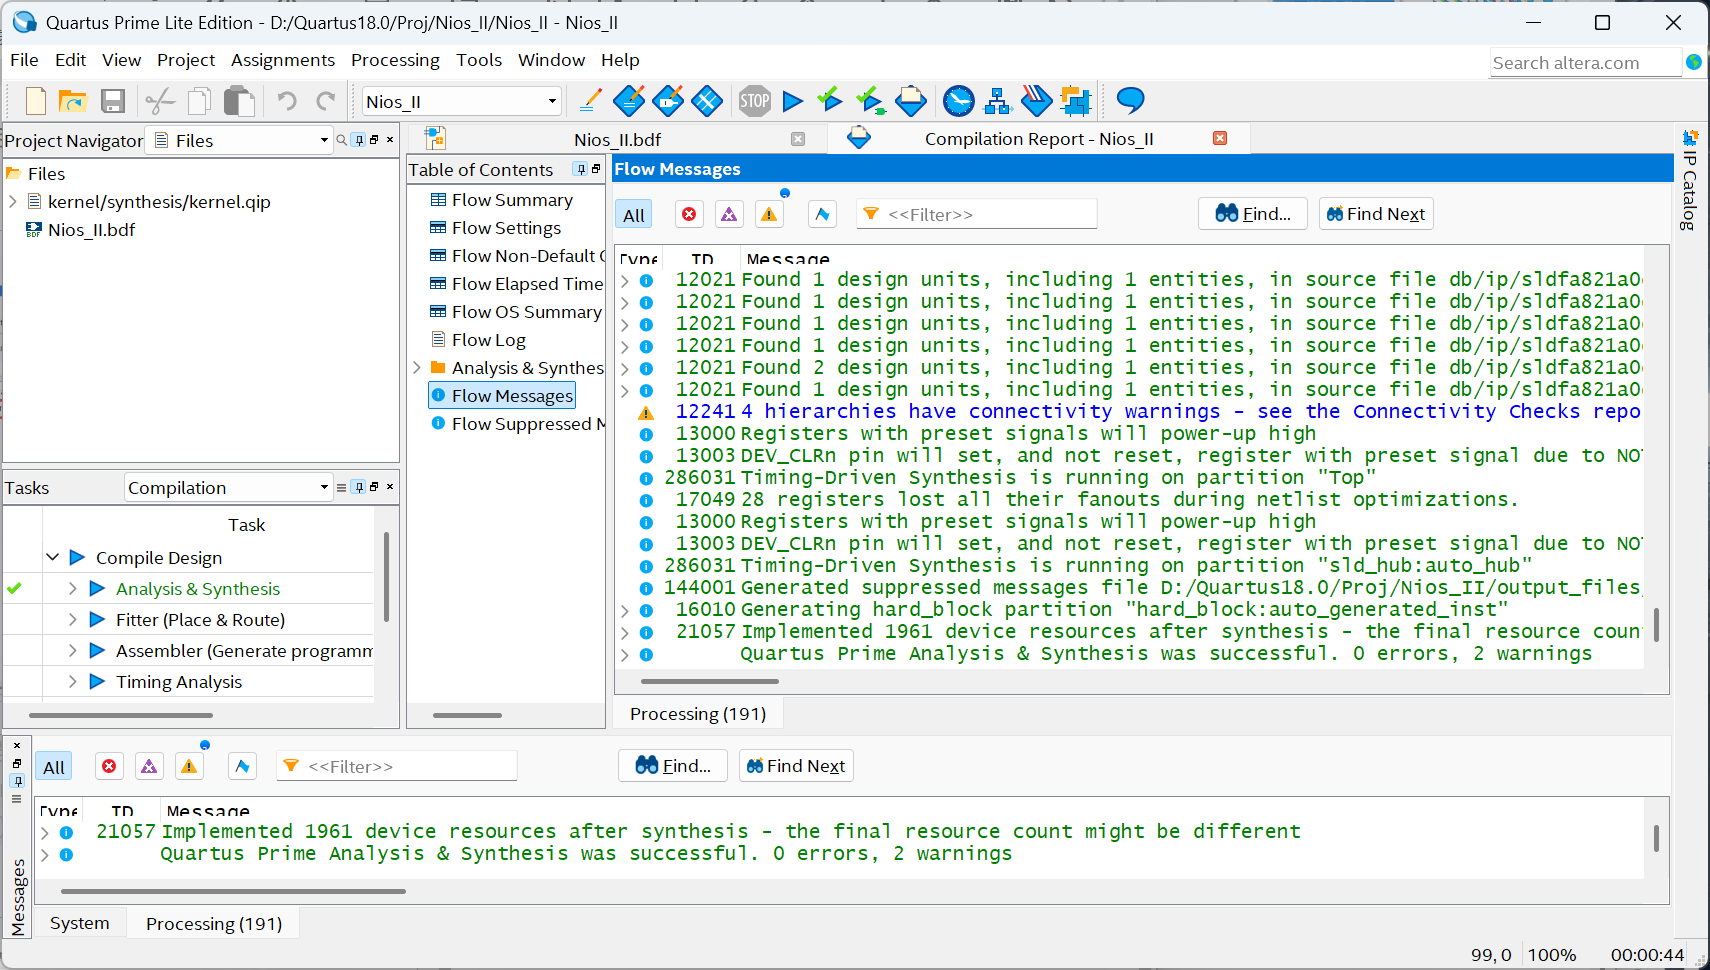Image resolution: width=1710 pixels, height=970 pixels.
Task: Switch to the Nios_II.bdf tab
Action: 617,140
